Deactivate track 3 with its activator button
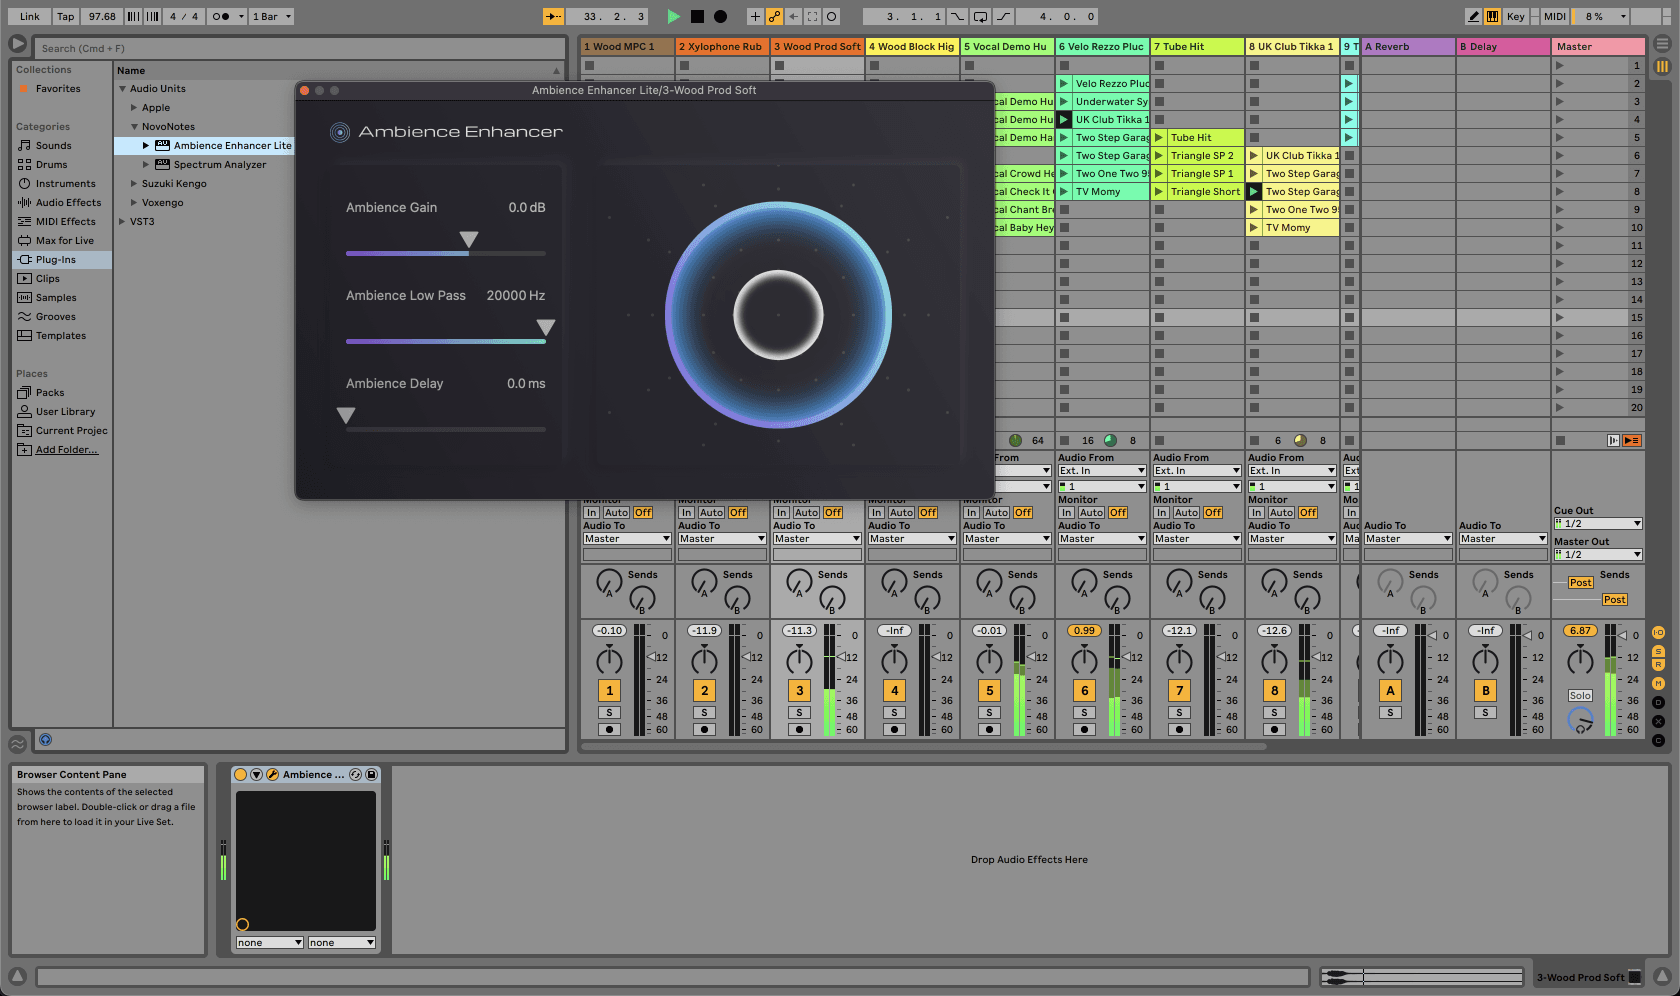This screenshot has width=1680, height=996. (x=799, y=690)
